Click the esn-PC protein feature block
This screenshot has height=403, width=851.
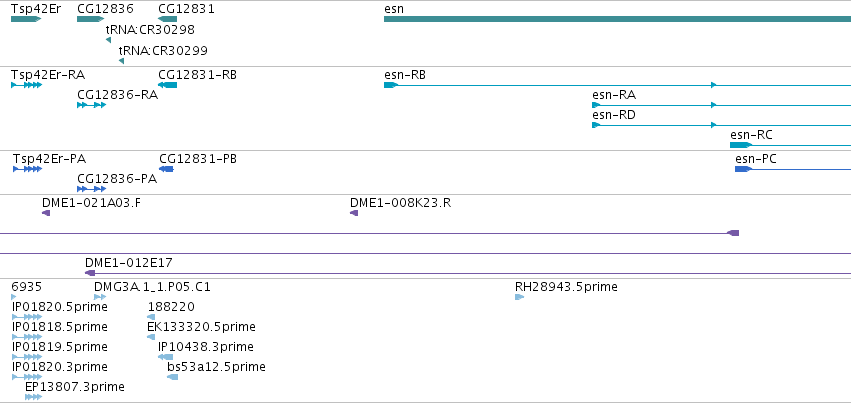[744, 169]
